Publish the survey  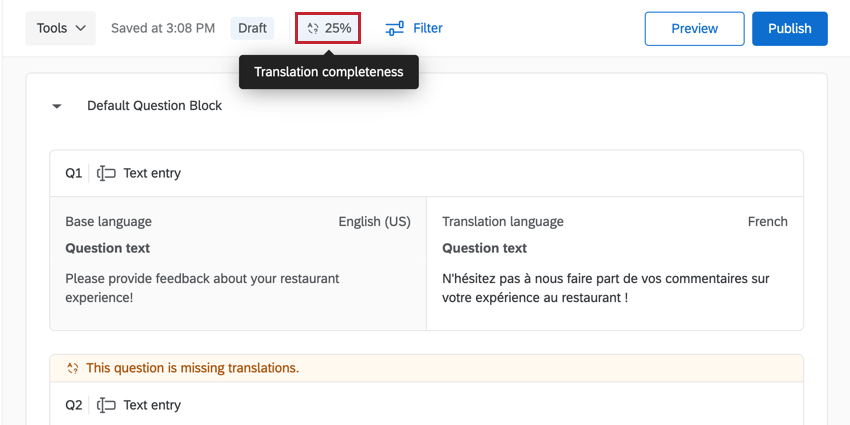pos(789,28)
